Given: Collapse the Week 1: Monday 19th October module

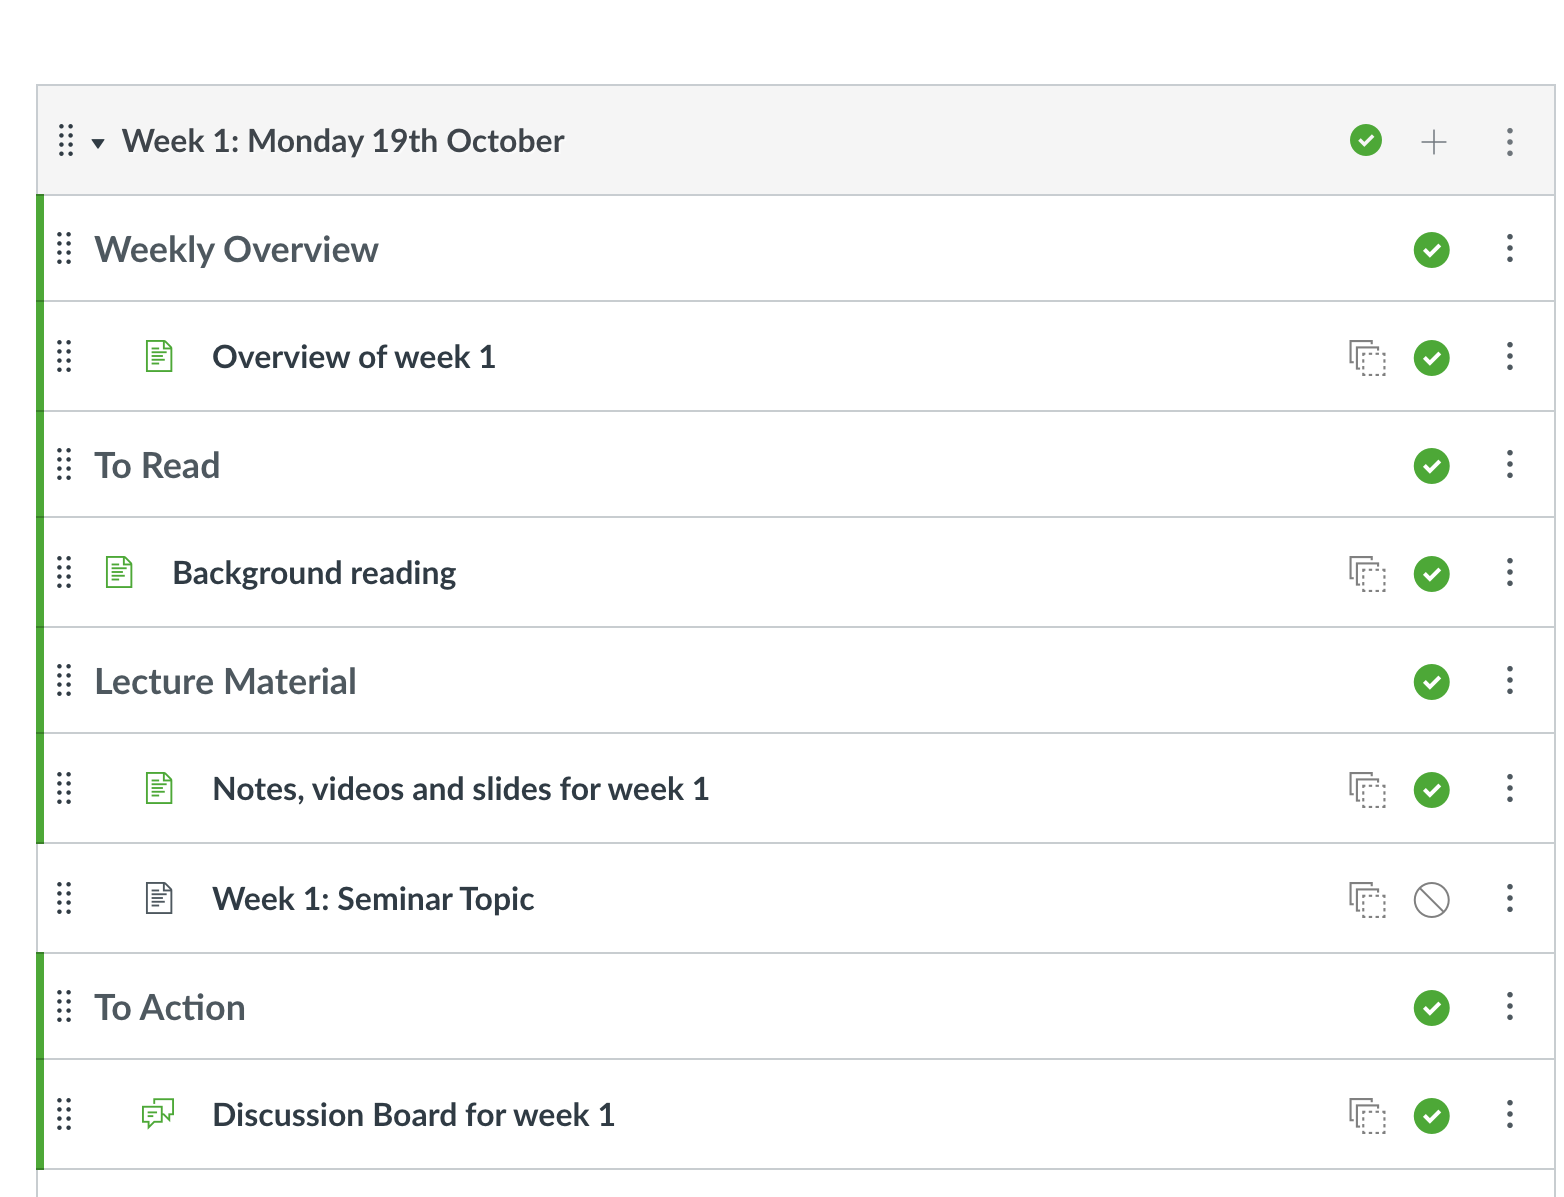Looking at the screenshot, I should click(98, 143).
